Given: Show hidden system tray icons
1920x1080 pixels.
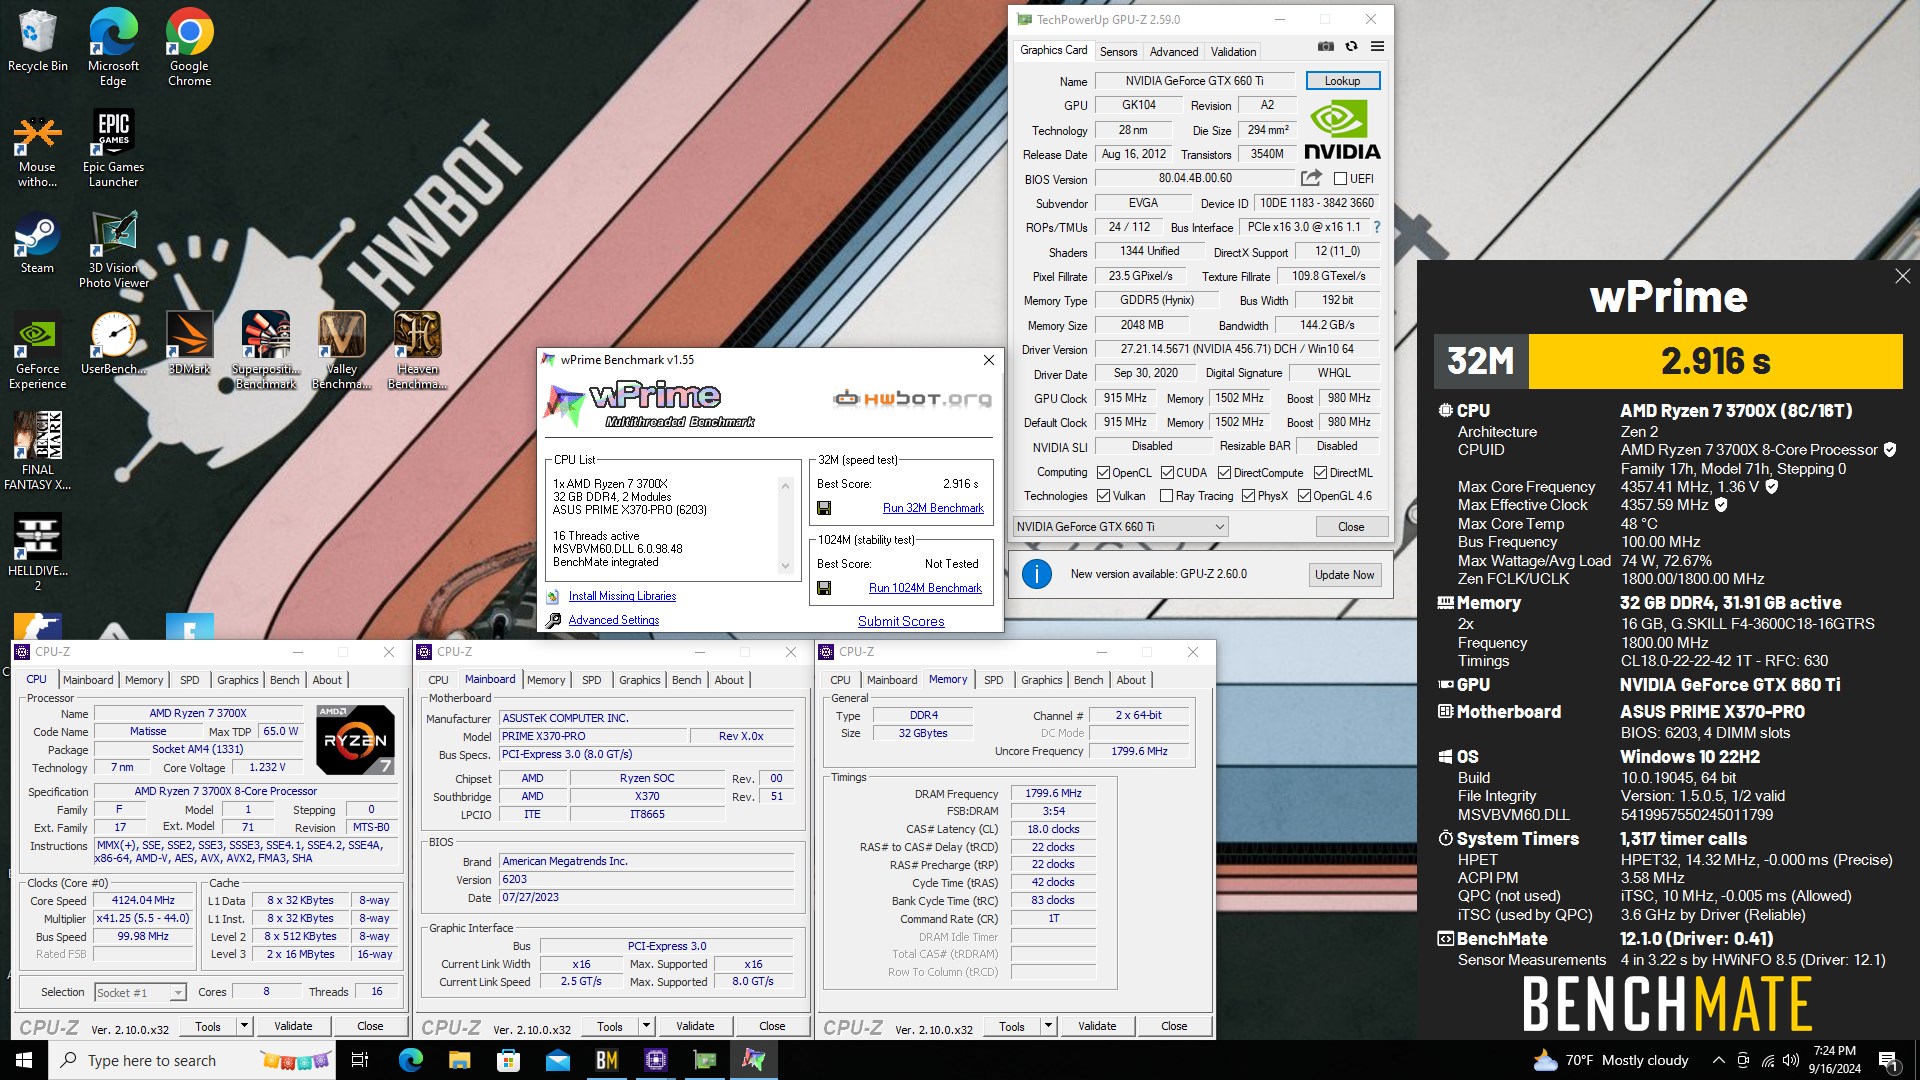Looking at the screenshot, I should pos(1718,1060).
